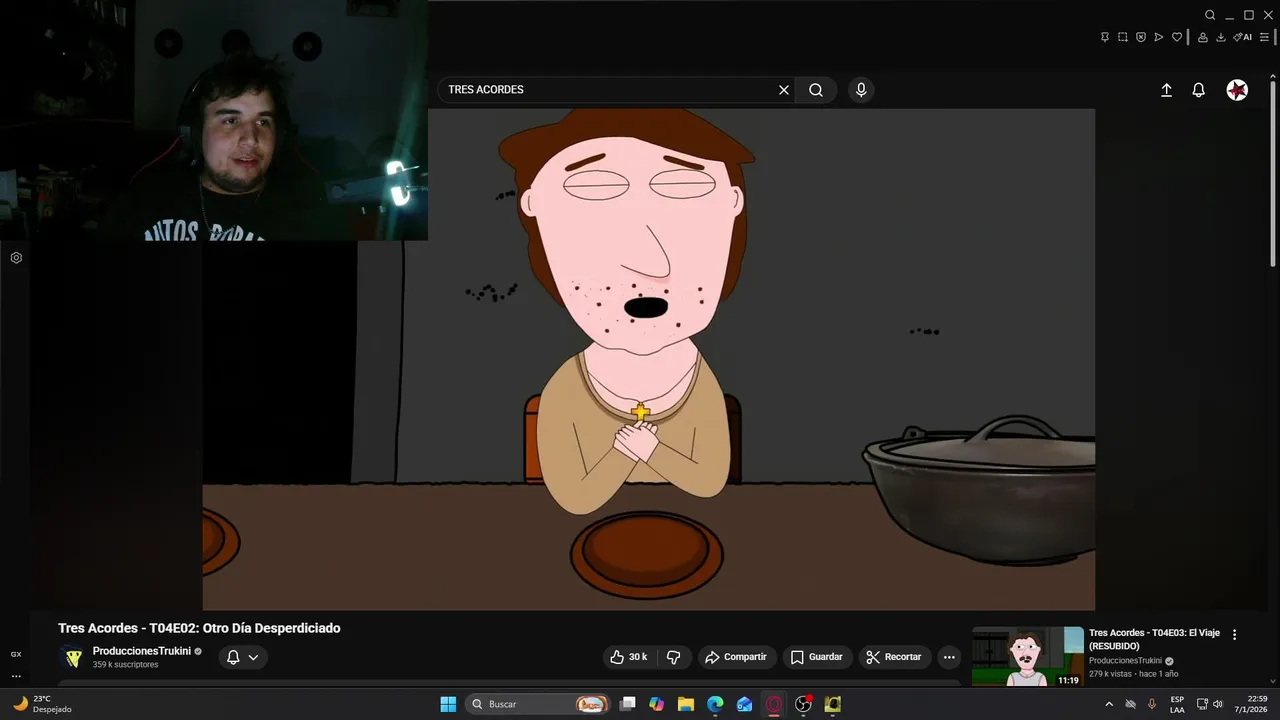Click the video title Otro Día Desperdiciado
1280x720 pixels.
[x=199, y=628]
